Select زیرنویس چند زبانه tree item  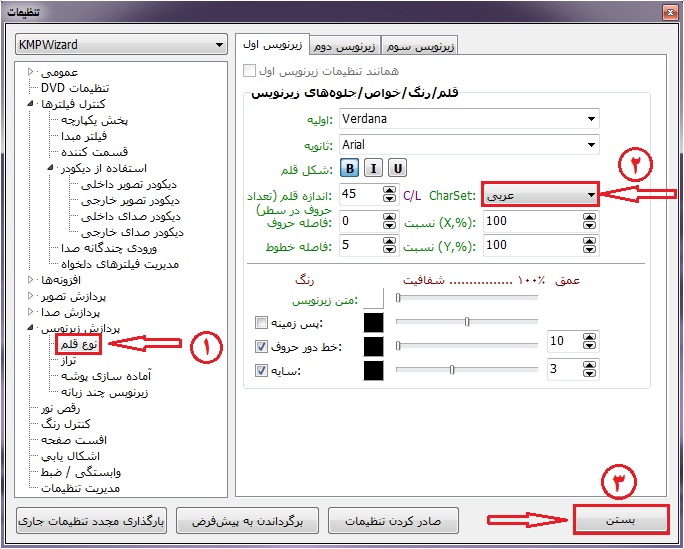[x=105, y=392]
